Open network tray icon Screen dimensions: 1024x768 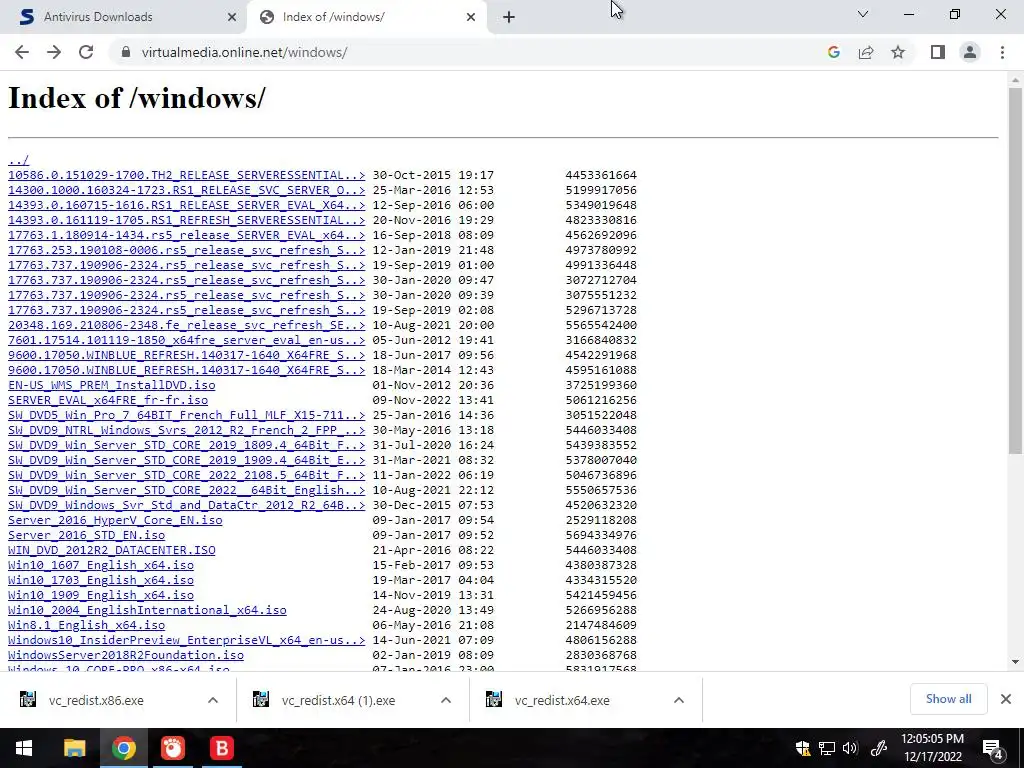pos(827,748)
